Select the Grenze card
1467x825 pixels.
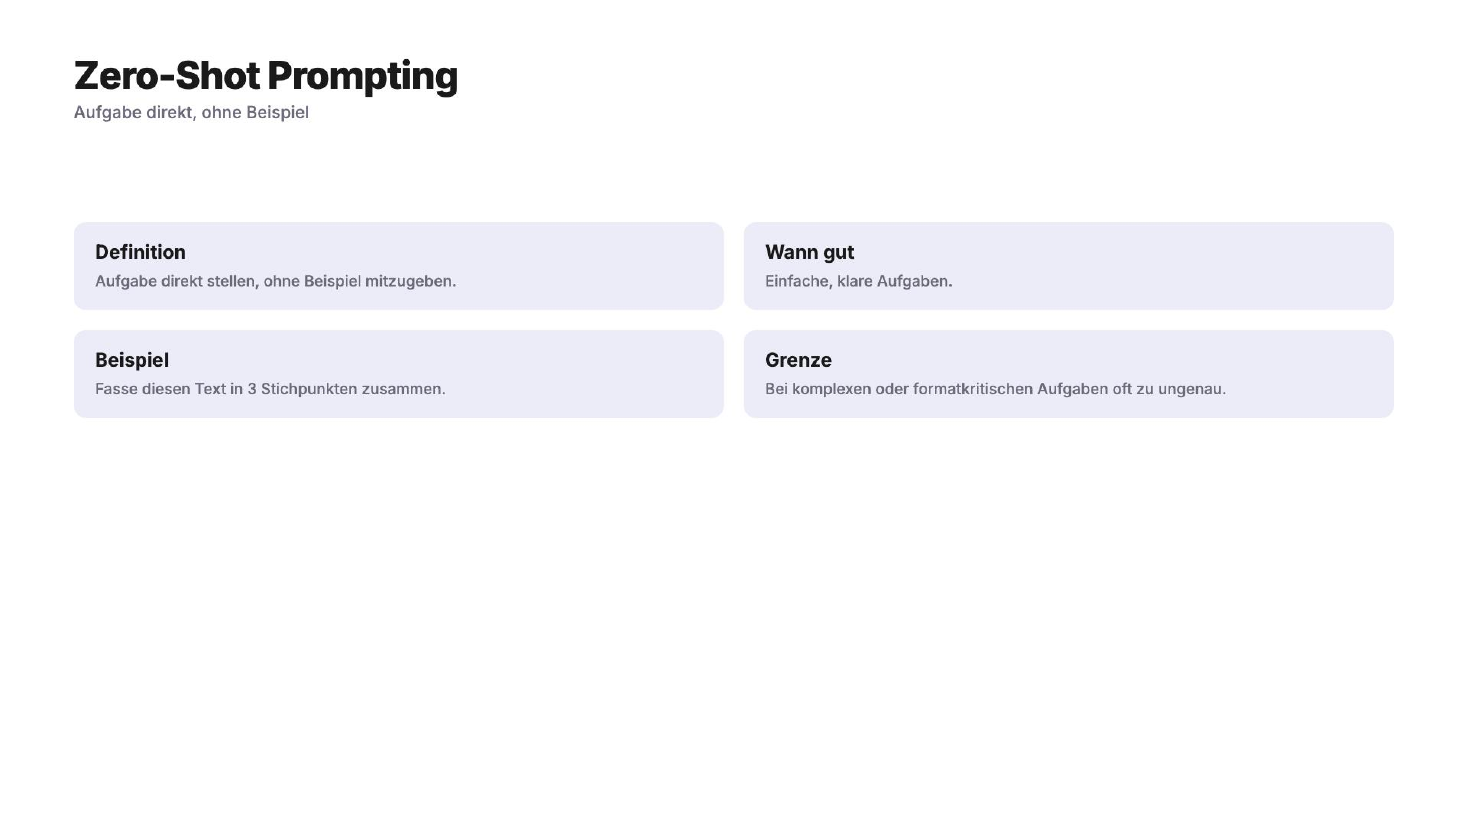(1069, 374)
